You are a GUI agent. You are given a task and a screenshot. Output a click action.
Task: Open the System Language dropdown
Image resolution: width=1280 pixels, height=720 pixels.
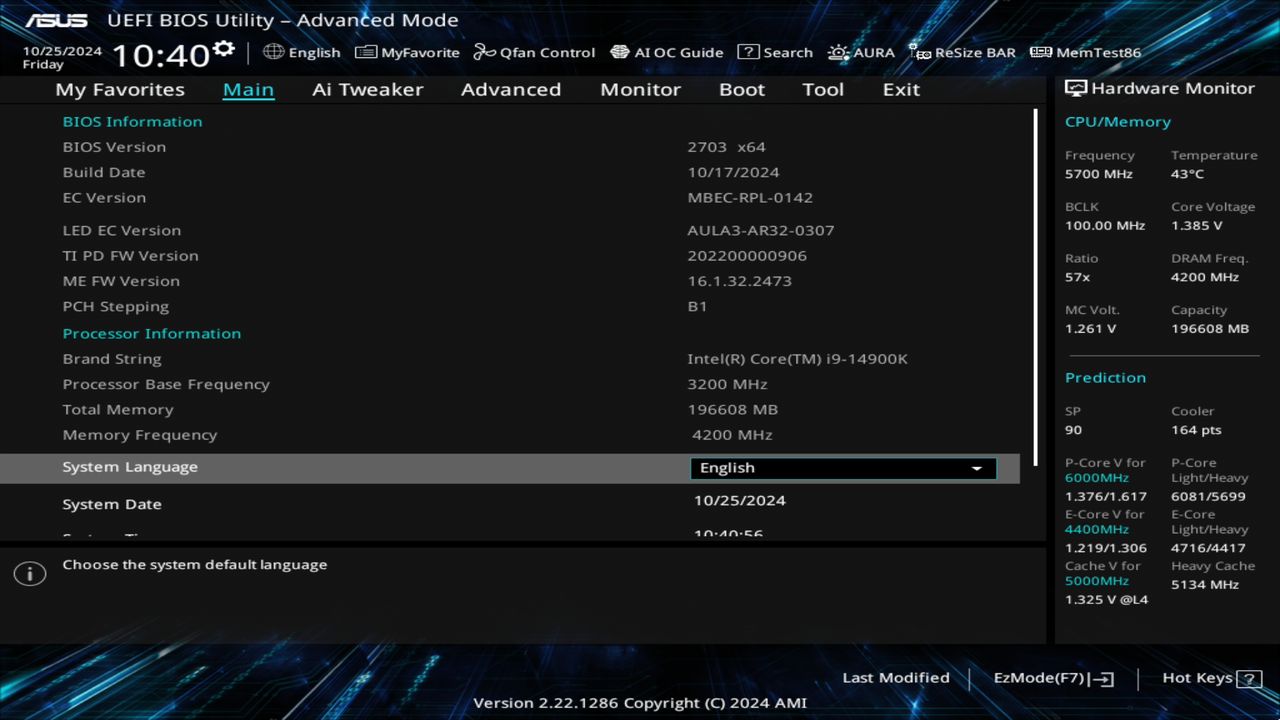842,467
